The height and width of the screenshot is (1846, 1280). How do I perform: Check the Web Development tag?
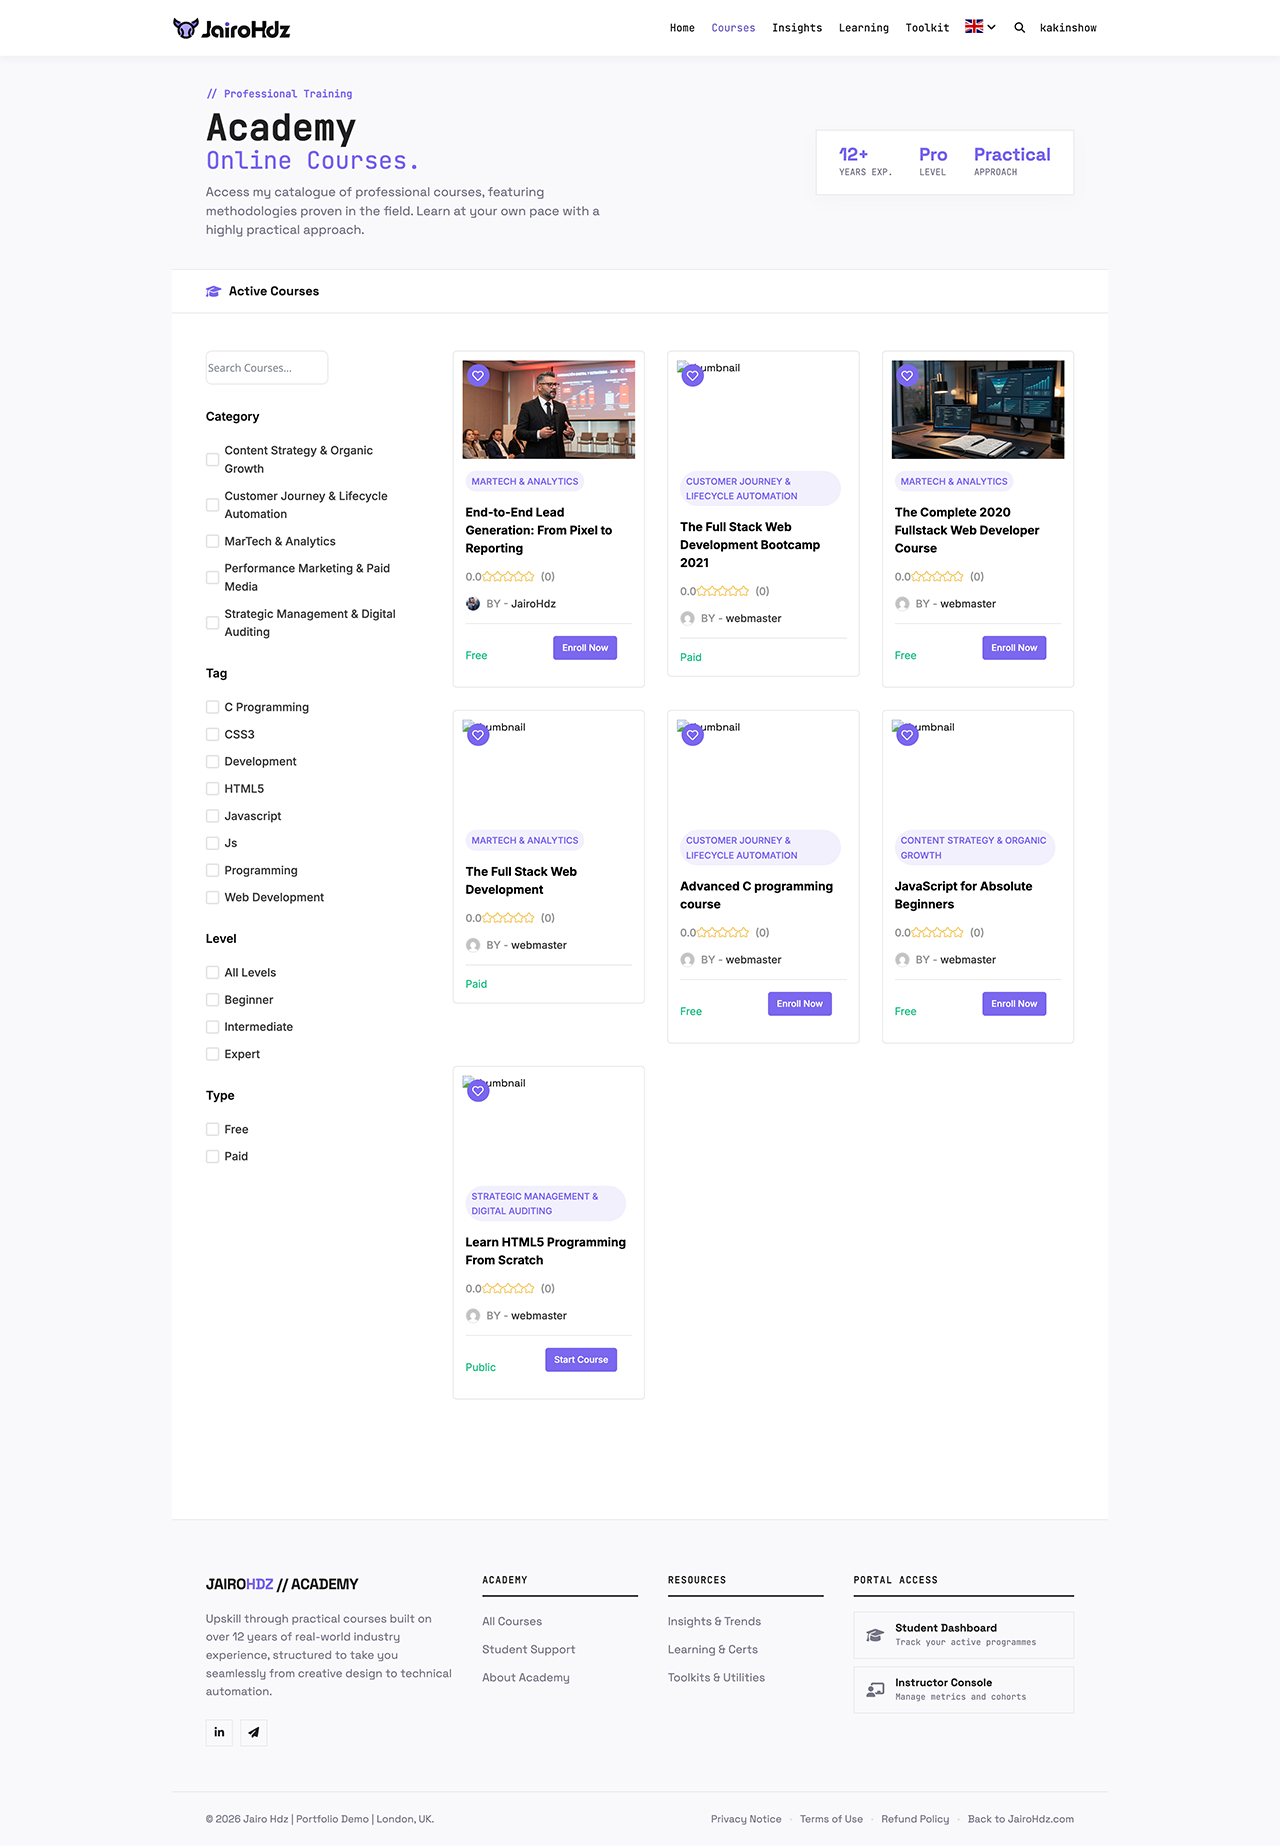coord(212,898)
